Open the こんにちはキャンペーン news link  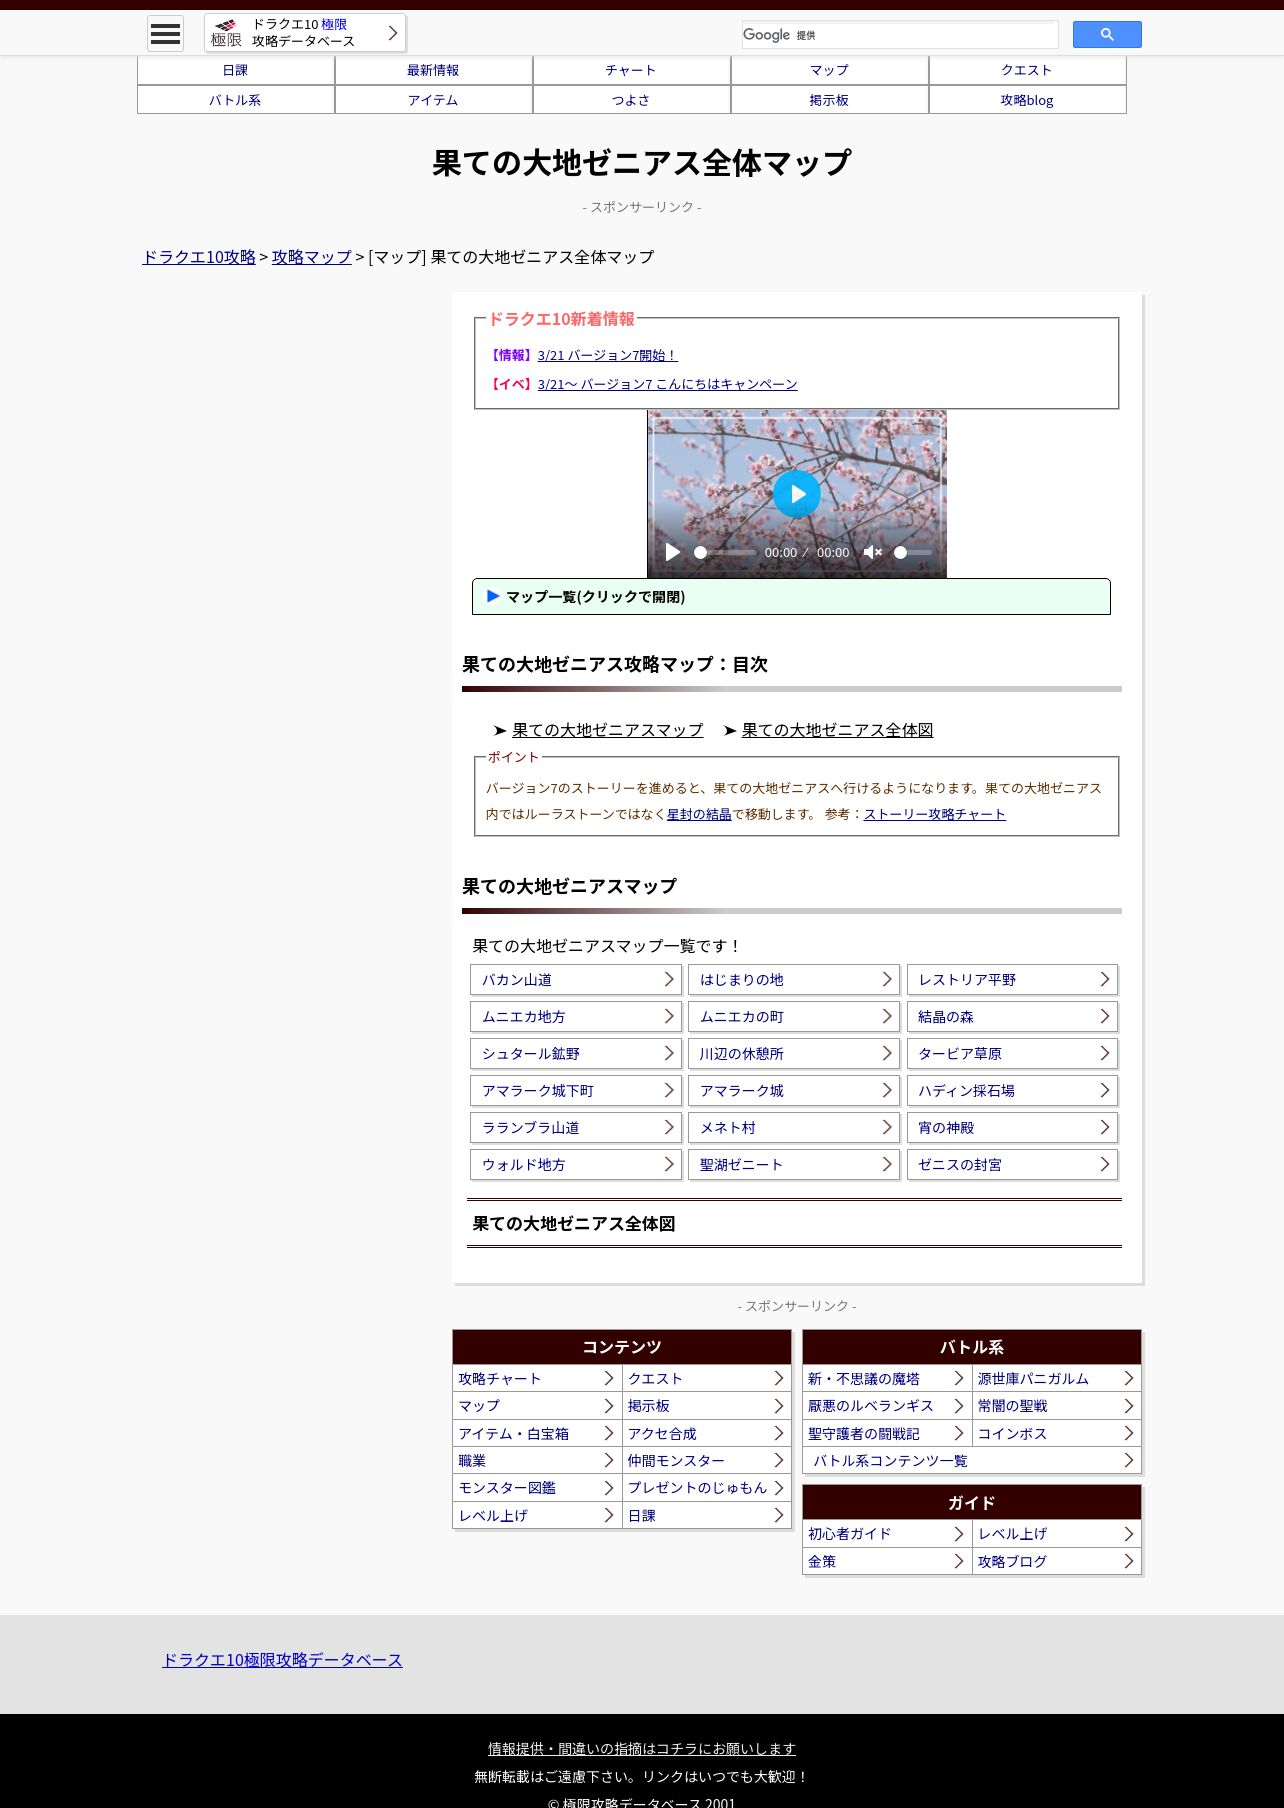(x=667, y=384)
